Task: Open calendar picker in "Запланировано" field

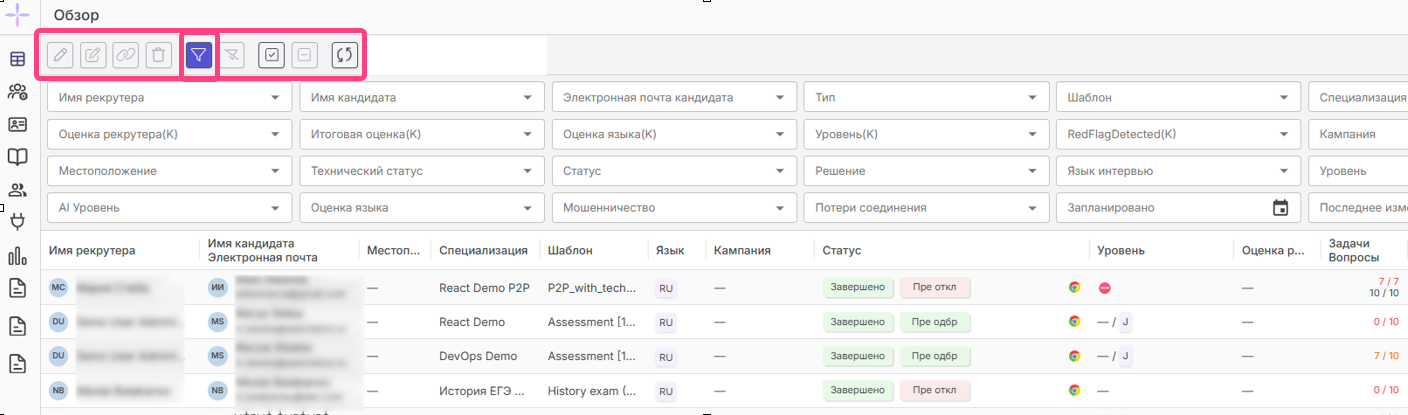Action: pos(1280,208)
